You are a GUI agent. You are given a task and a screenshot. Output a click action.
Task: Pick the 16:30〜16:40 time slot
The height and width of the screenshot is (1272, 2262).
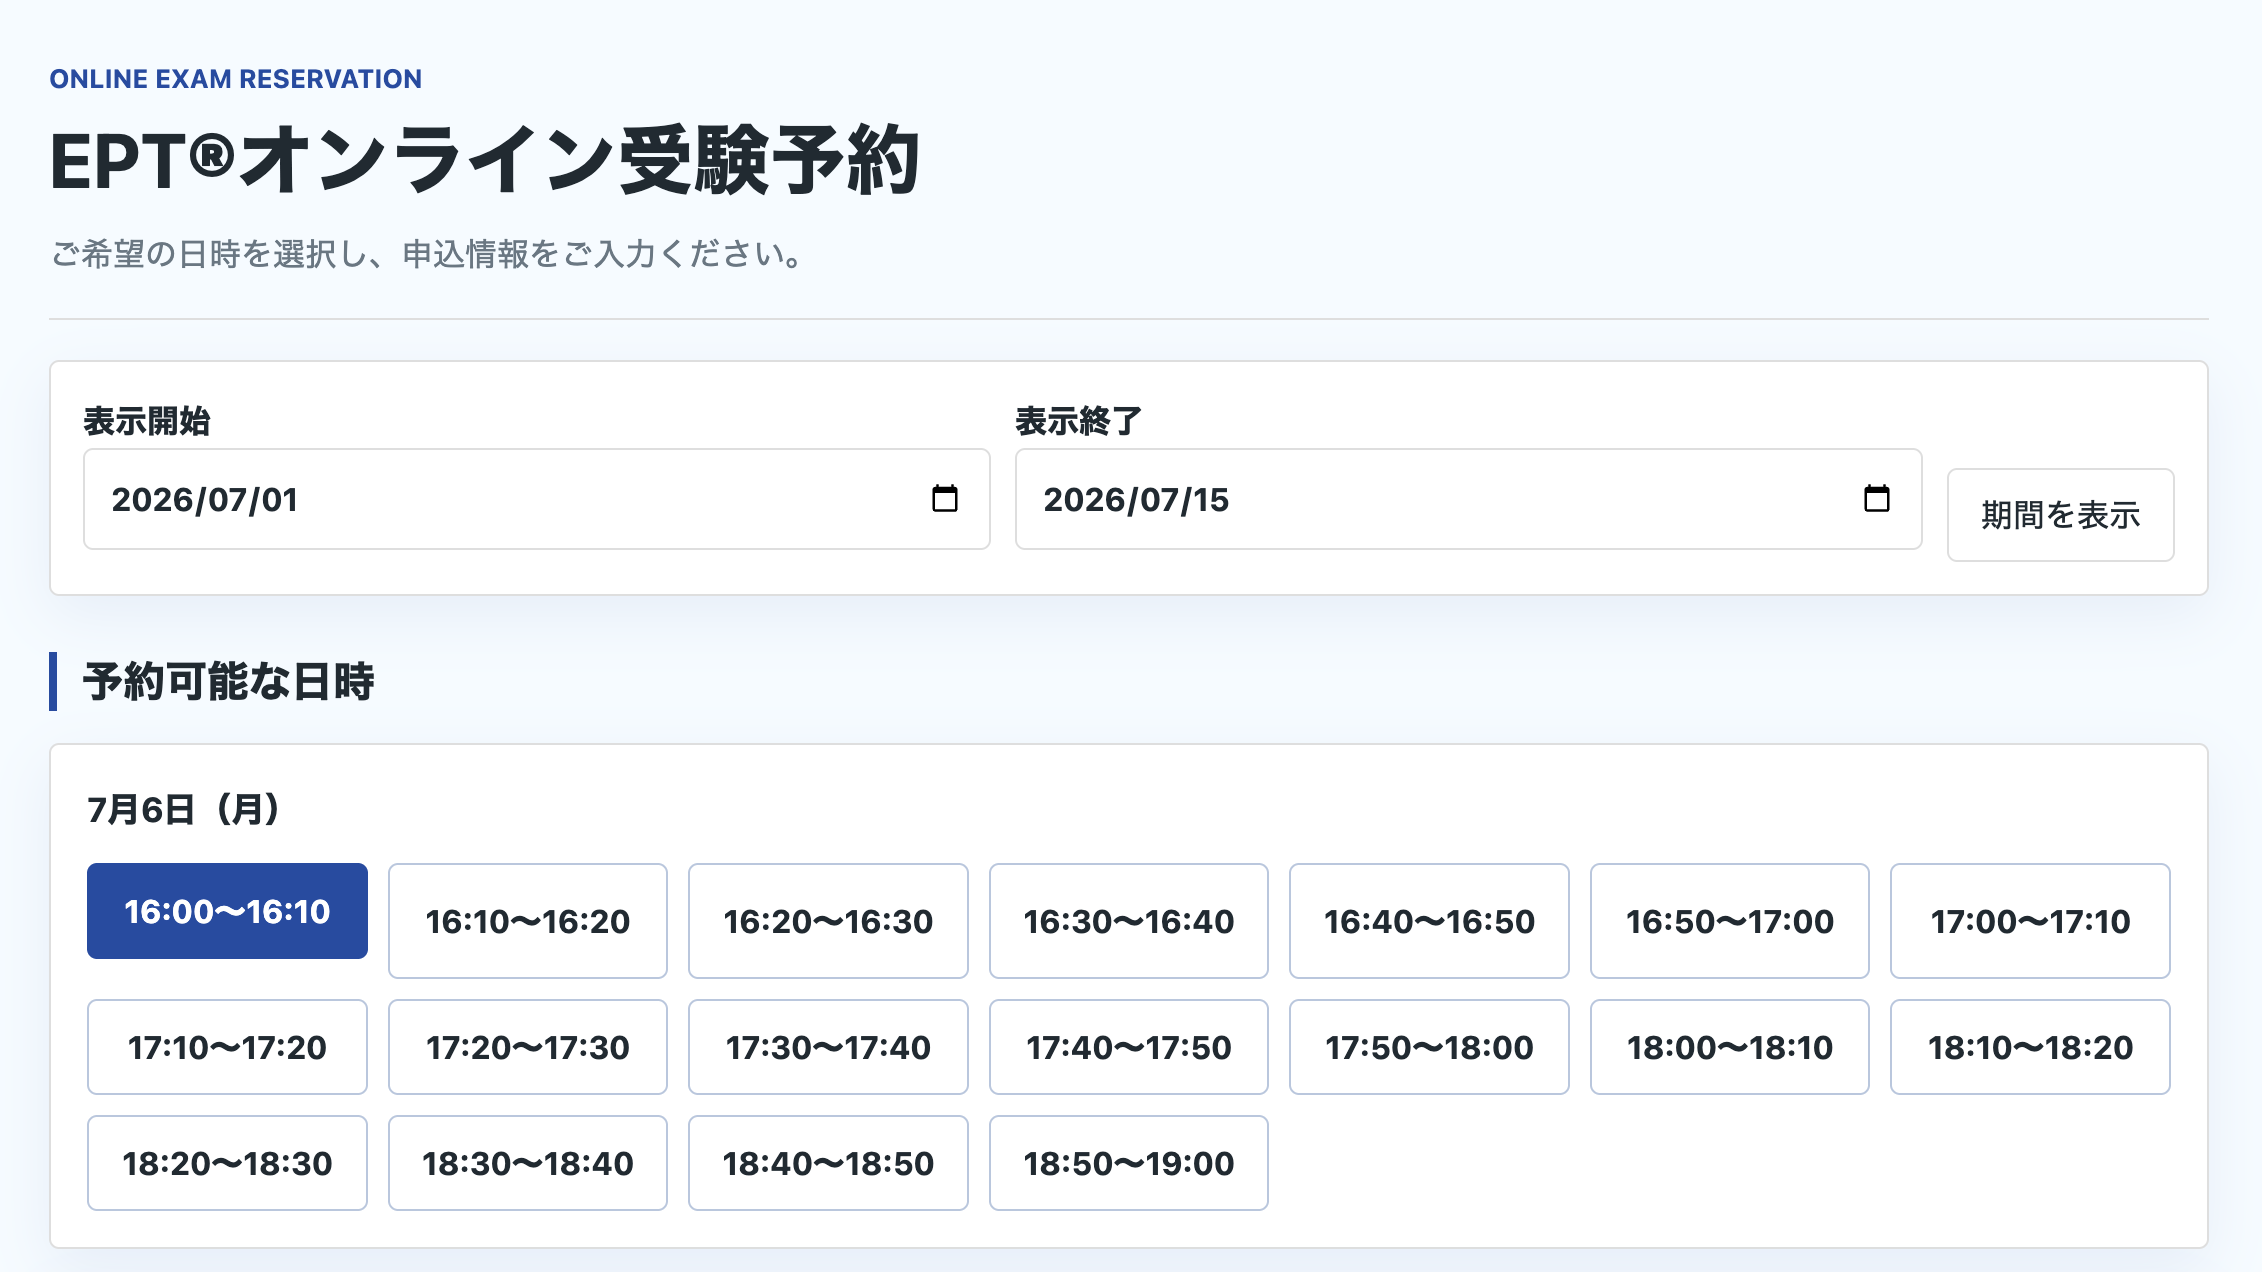[1129, 921]
